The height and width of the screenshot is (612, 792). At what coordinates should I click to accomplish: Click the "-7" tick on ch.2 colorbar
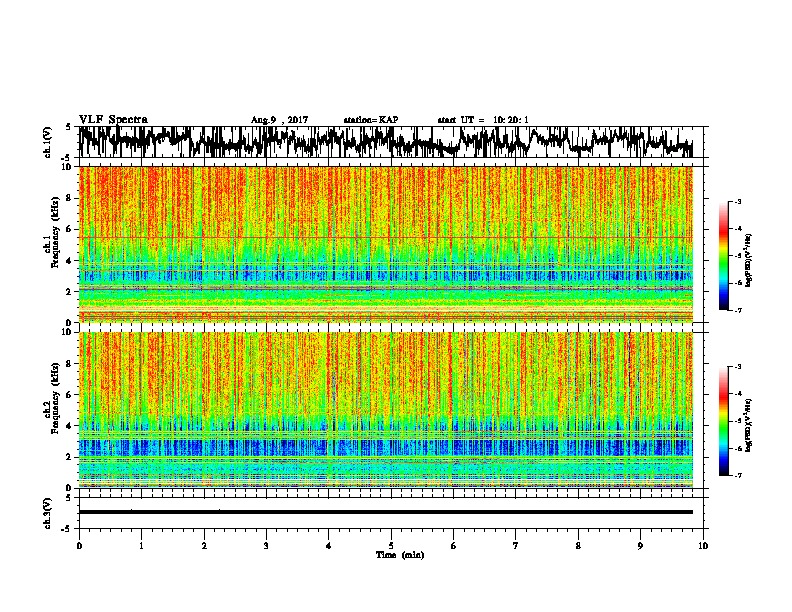coord(737,475)
